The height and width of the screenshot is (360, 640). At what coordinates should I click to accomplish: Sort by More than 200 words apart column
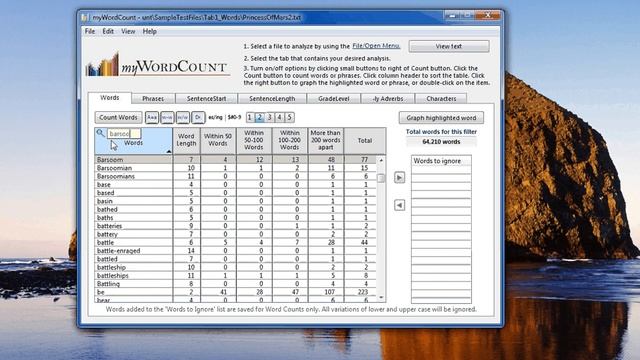pyautogui.click(x=326, y=140)
